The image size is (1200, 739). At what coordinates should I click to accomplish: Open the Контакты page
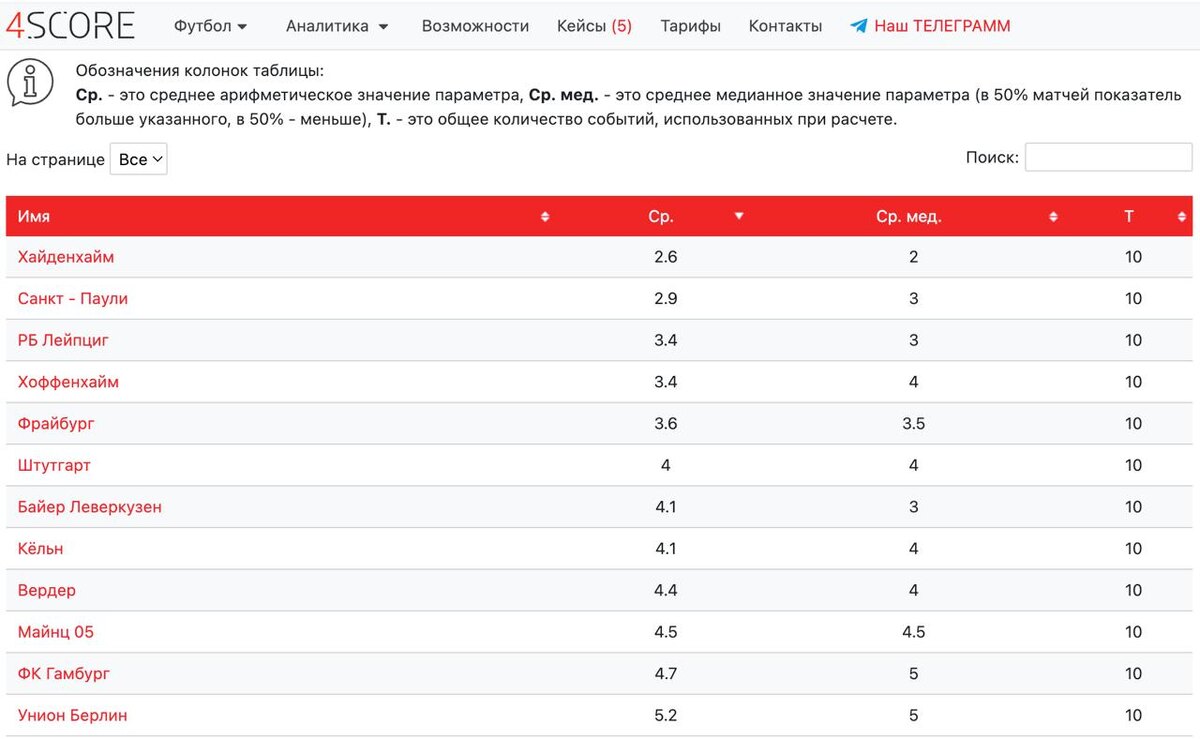785,26
